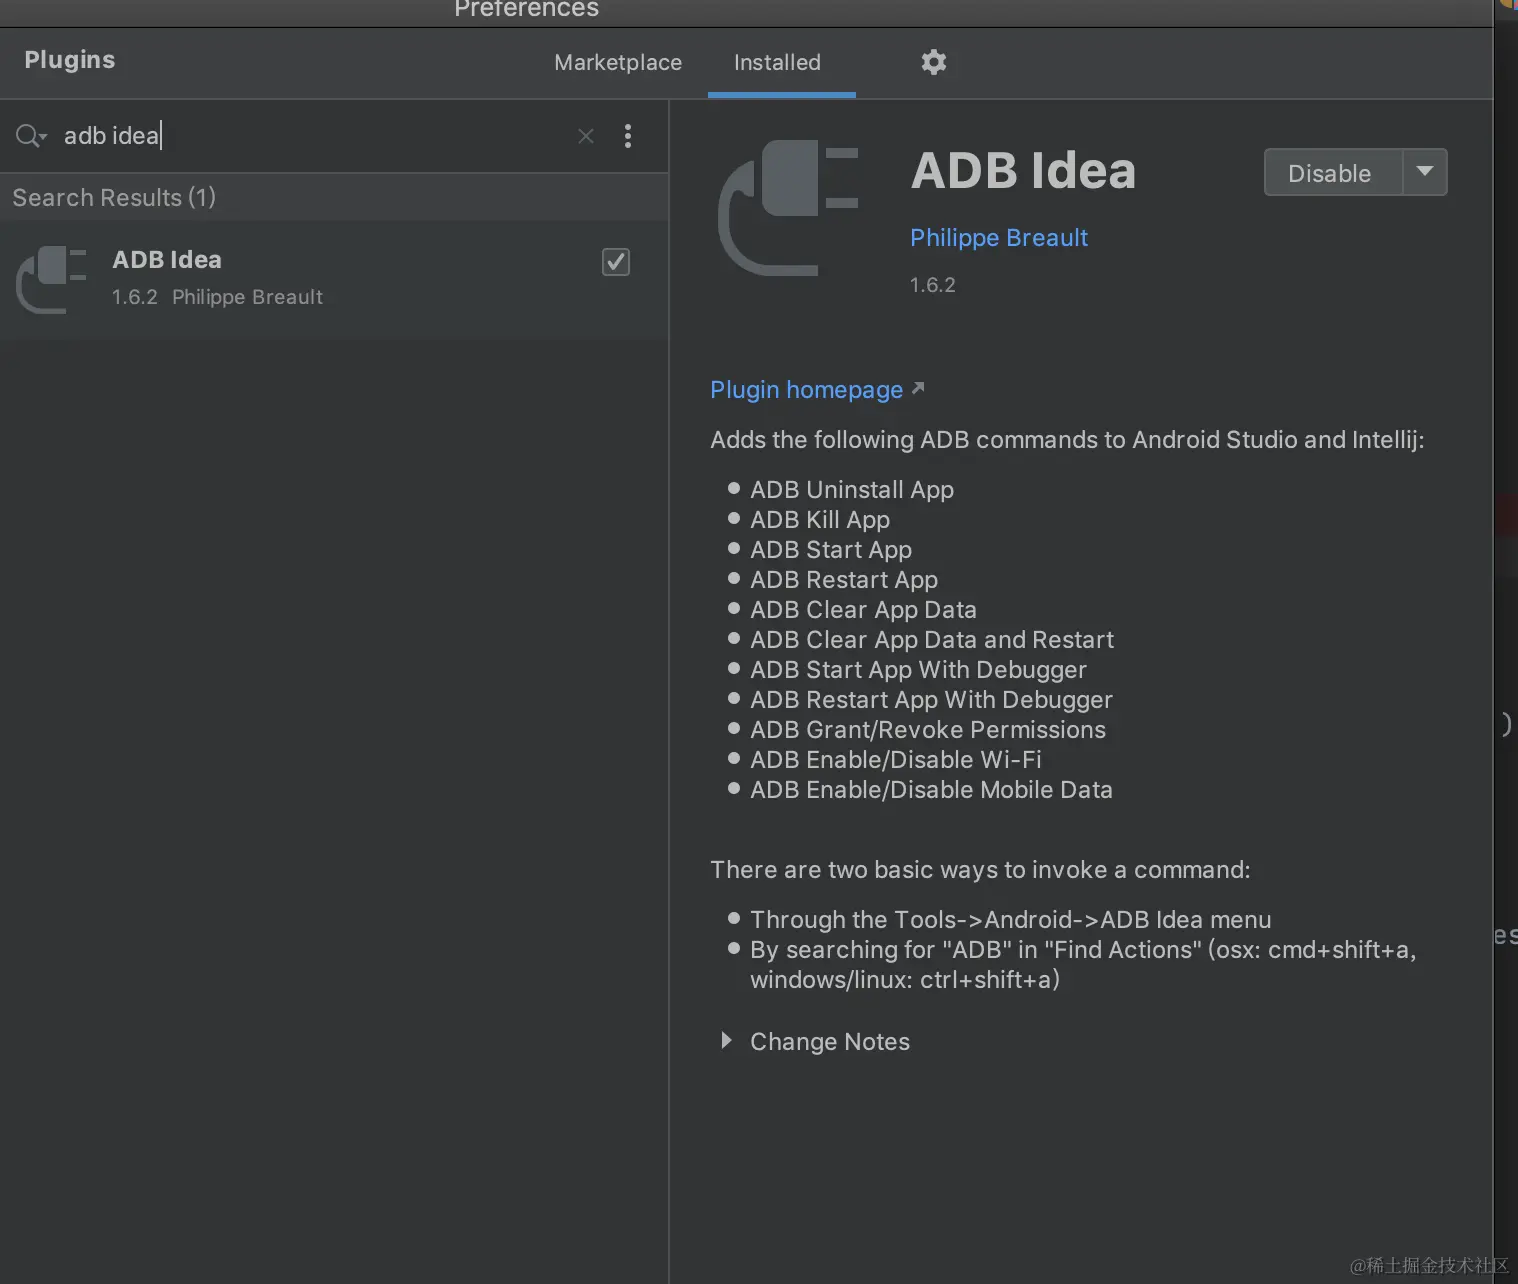Click 'ADB Clear App Data' list item
The width and height of the screenshot is (1518, 1284).
863,610
